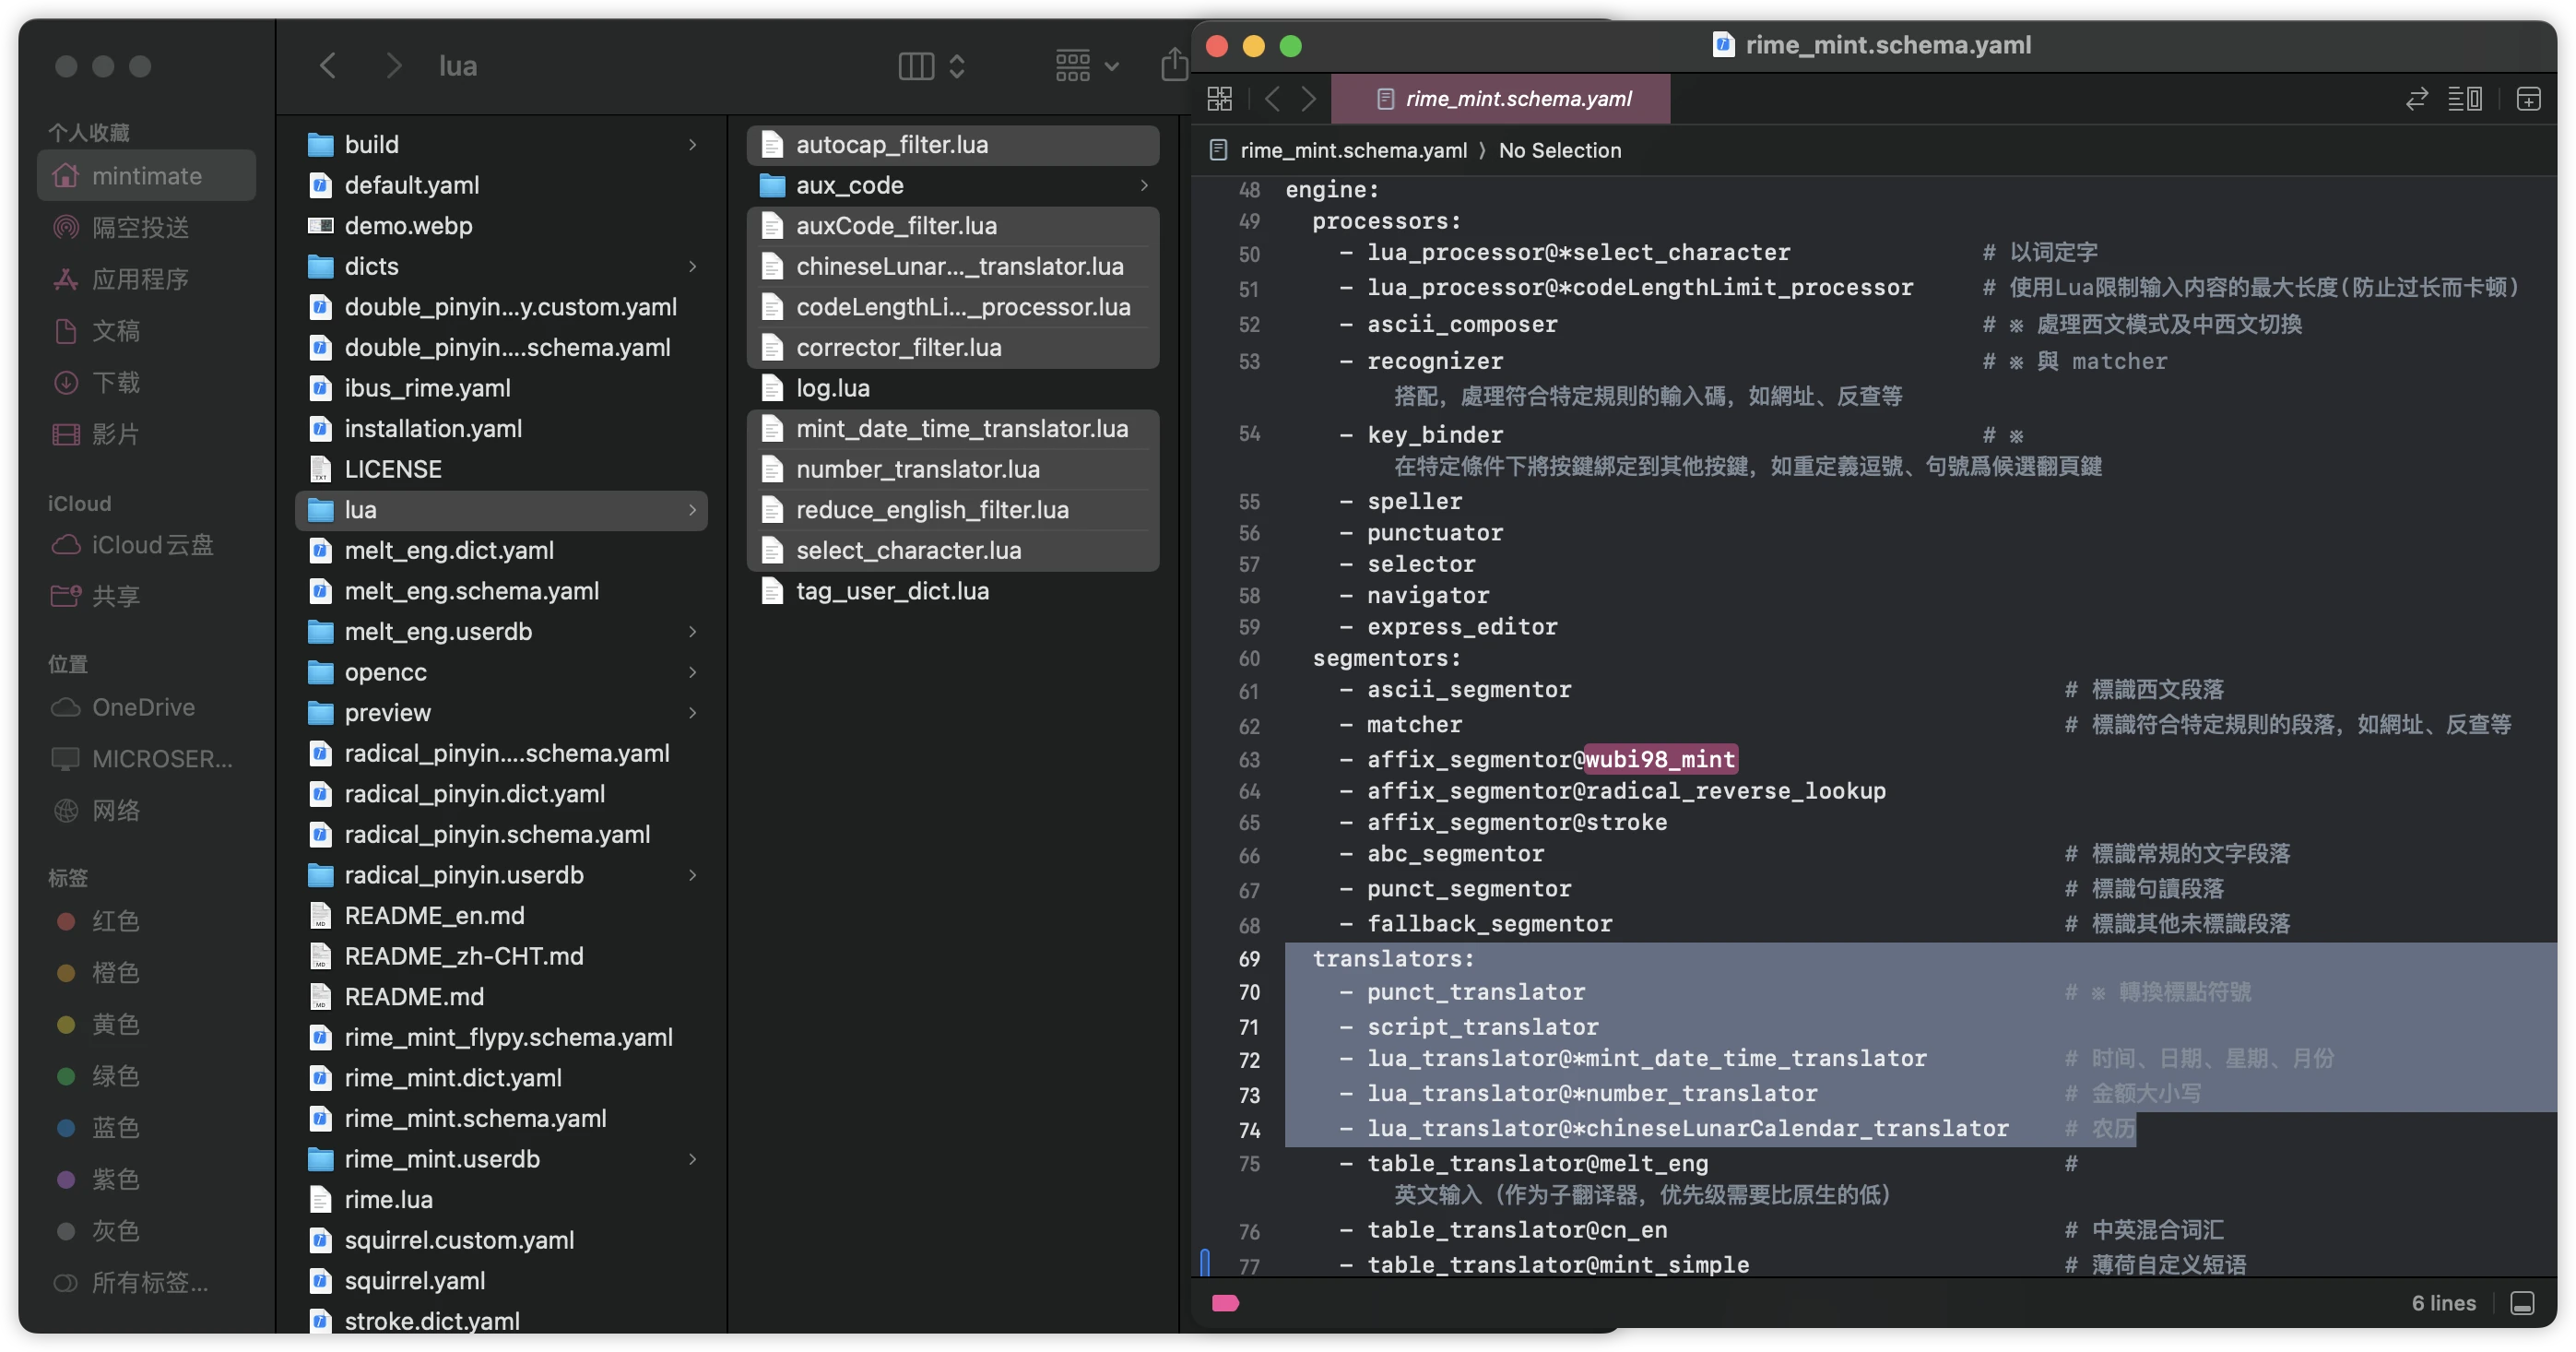
Task: Expand the opencc folder
Action: point(692,672)
